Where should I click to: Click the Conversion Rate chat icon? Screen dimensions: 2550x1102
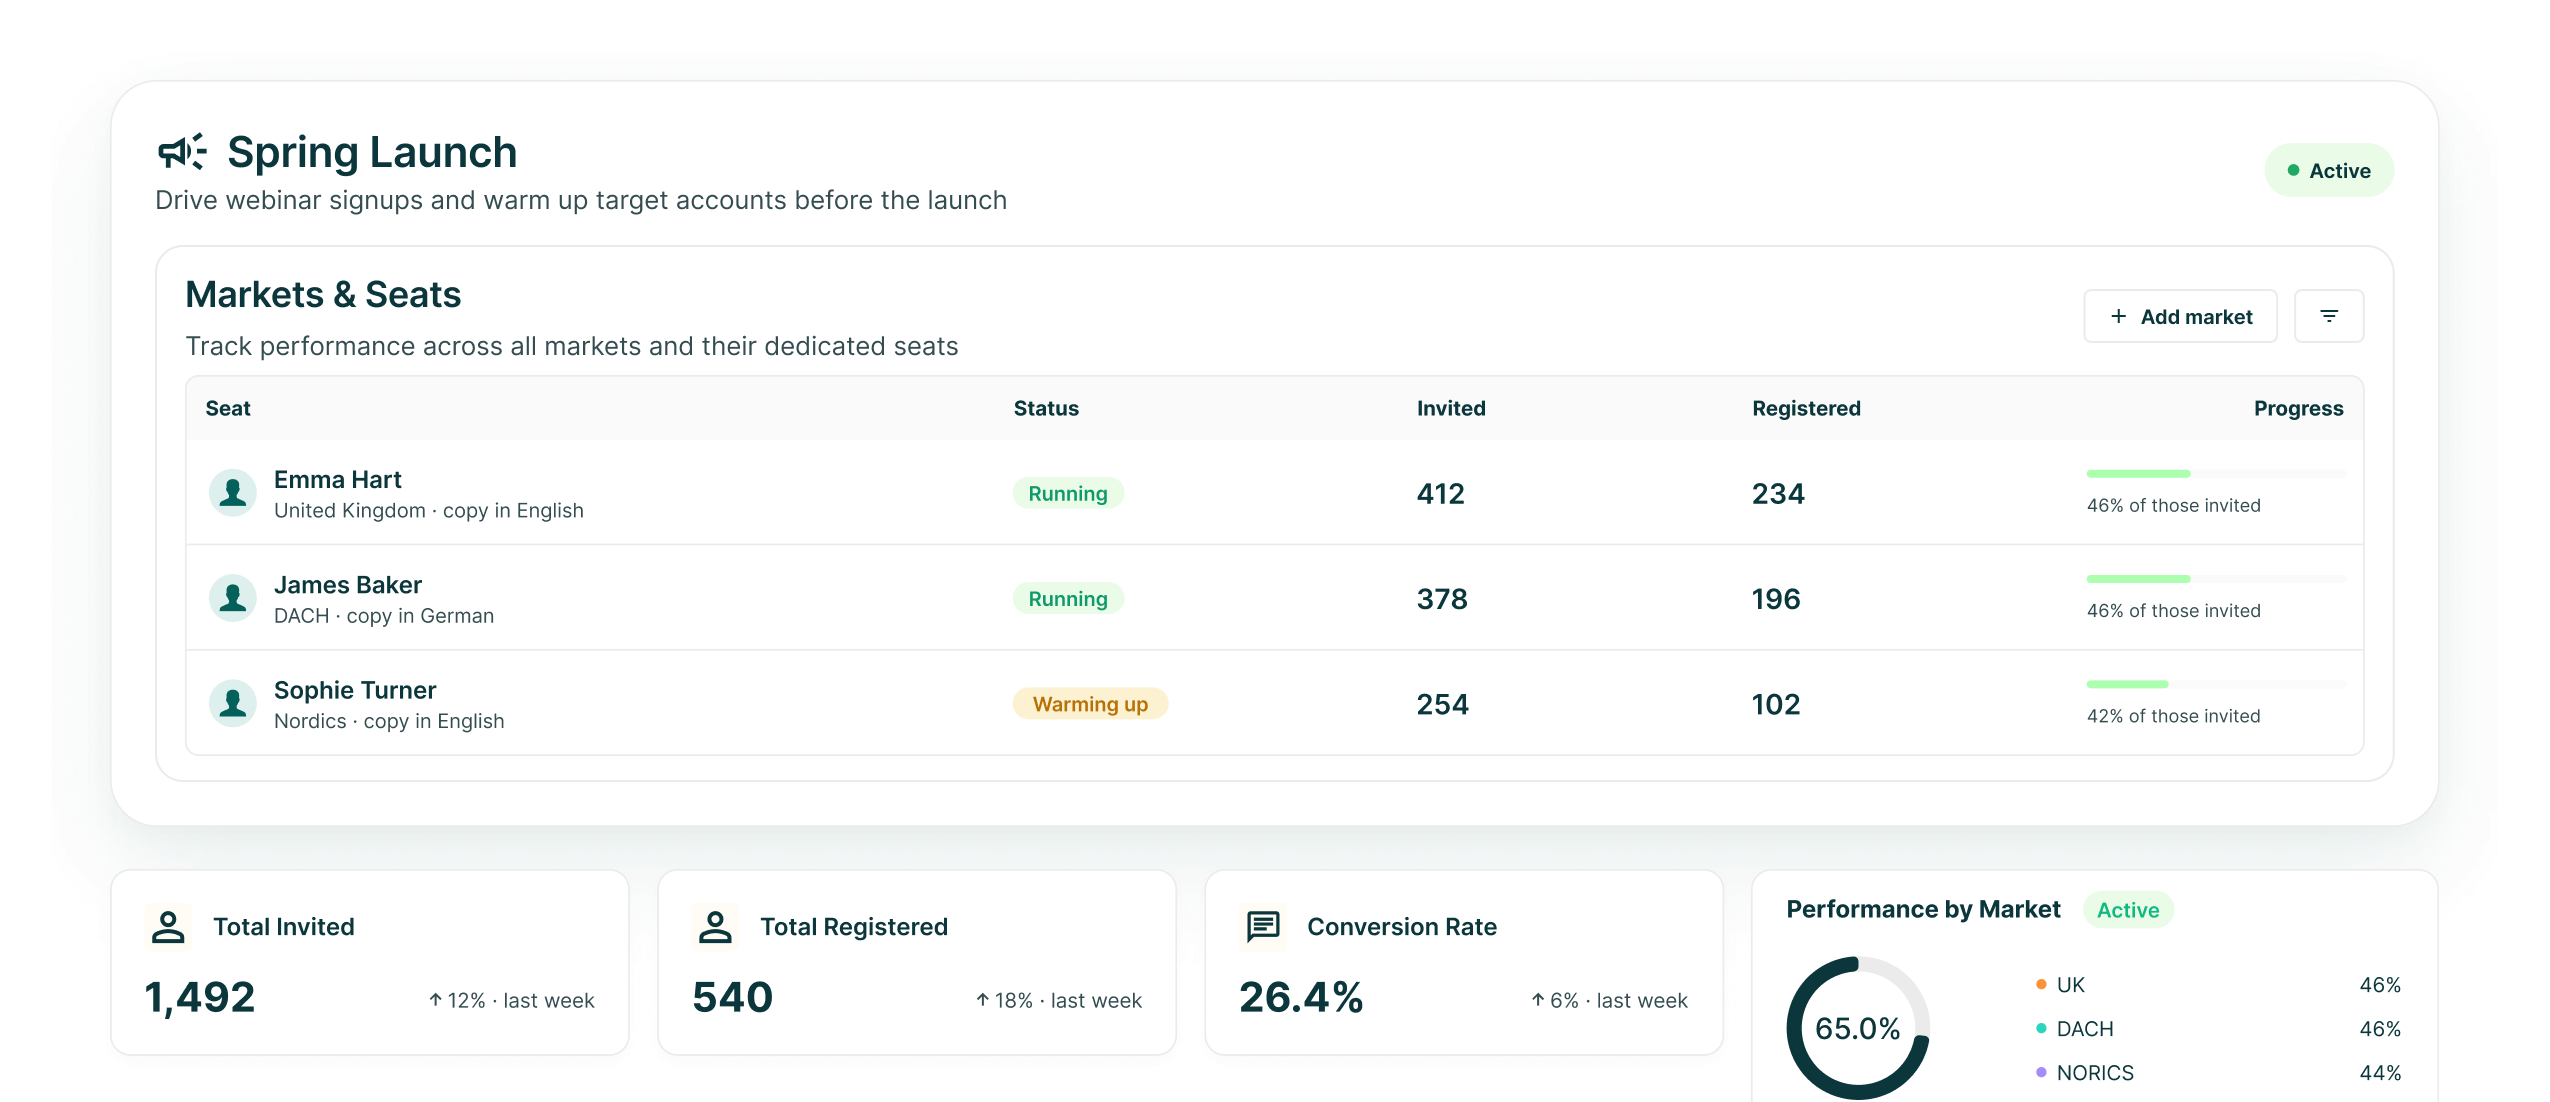coord(1262,927)
